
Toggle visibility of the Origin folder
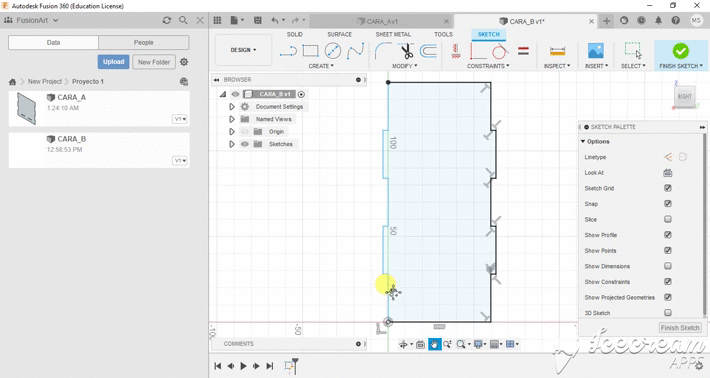pyautogui.click(x=245, y=132)
